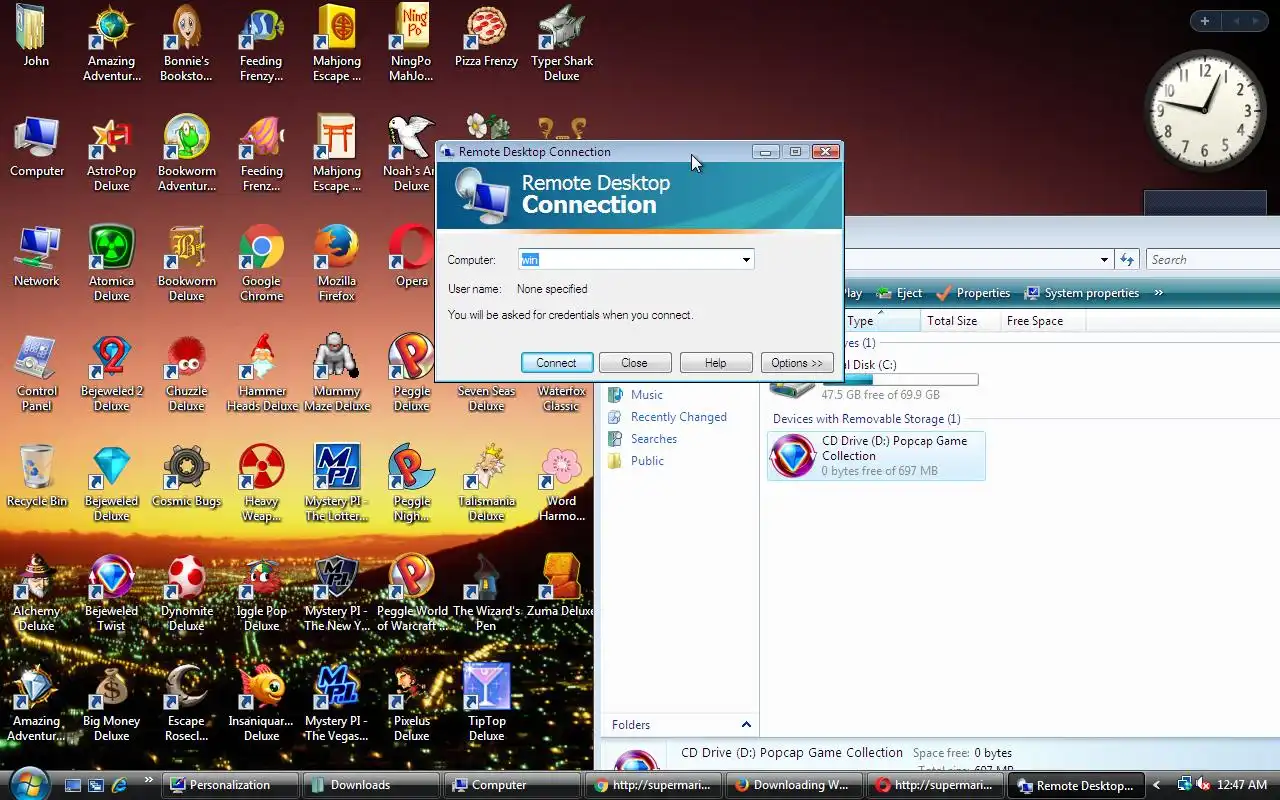Screen dimensions: 1280x800
Task: Open Heavy Weapon shortcut
Action: (x=261, y=484)
